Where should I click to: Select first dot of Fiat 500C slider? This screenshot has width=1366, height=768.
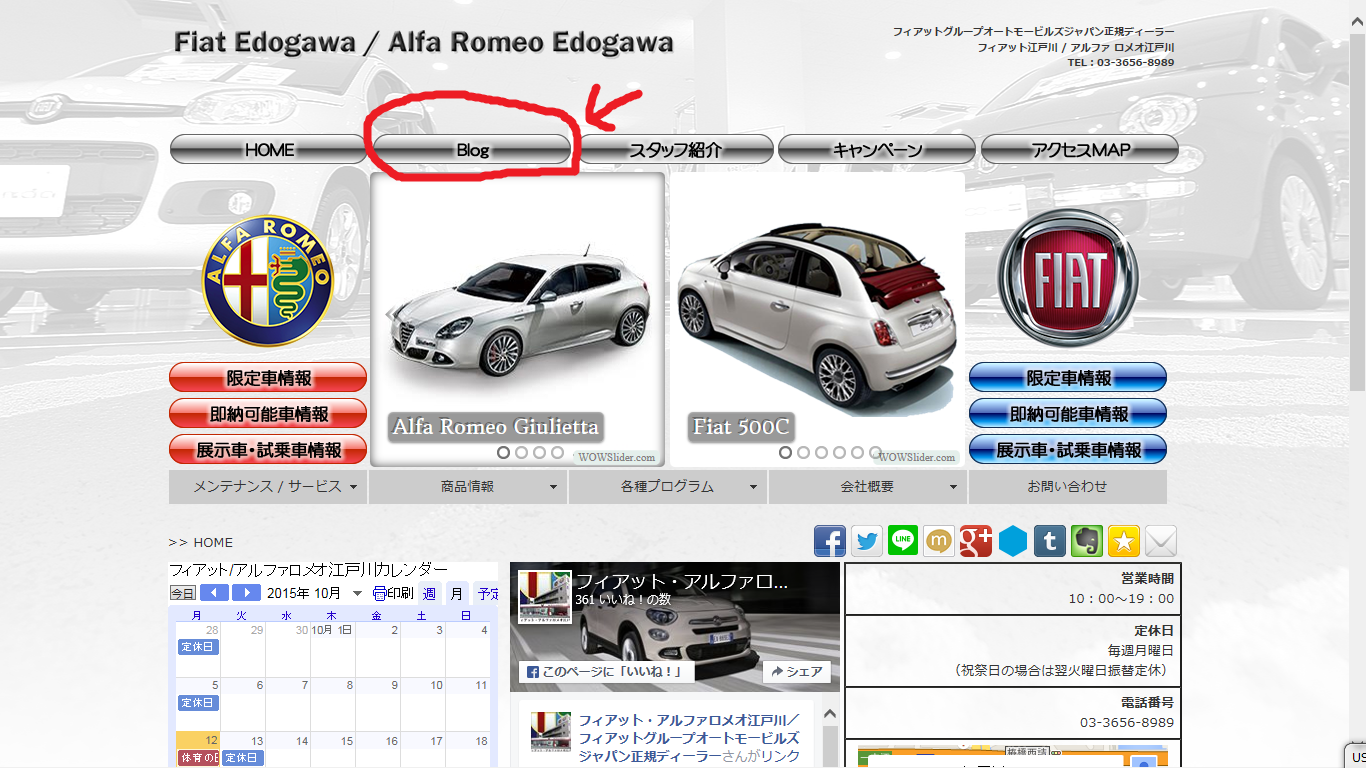tap(786, 453)
